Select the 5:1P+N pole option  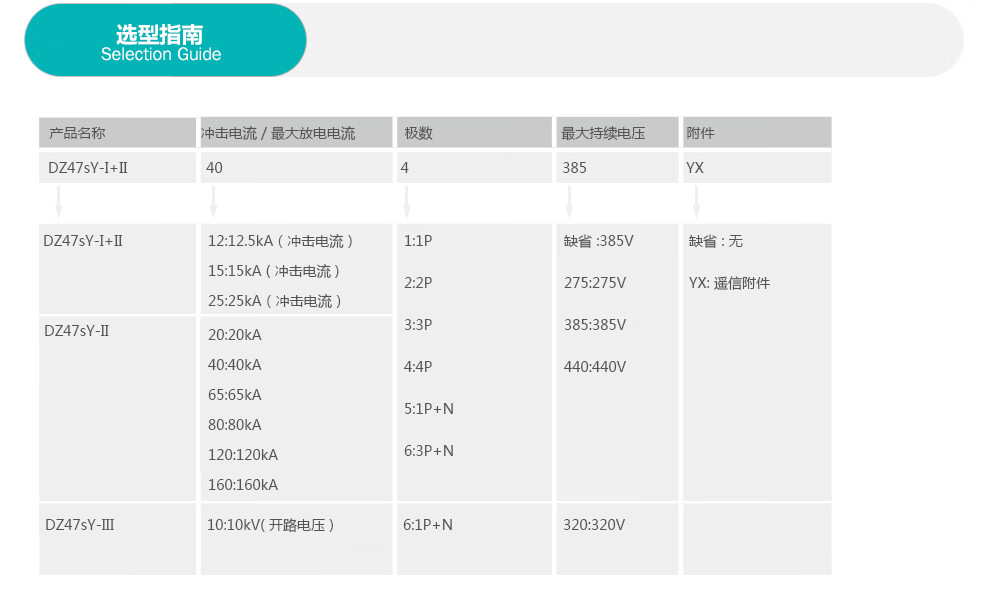coord(428,409)
